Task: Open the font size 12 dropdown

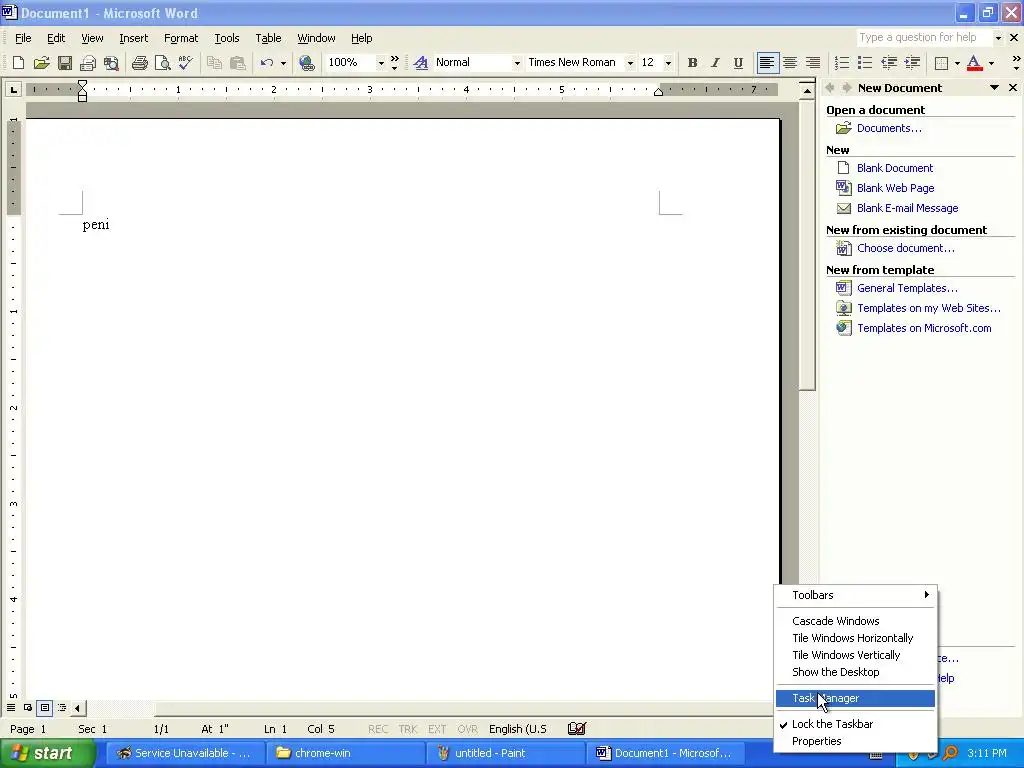Action: pos(668,63)
